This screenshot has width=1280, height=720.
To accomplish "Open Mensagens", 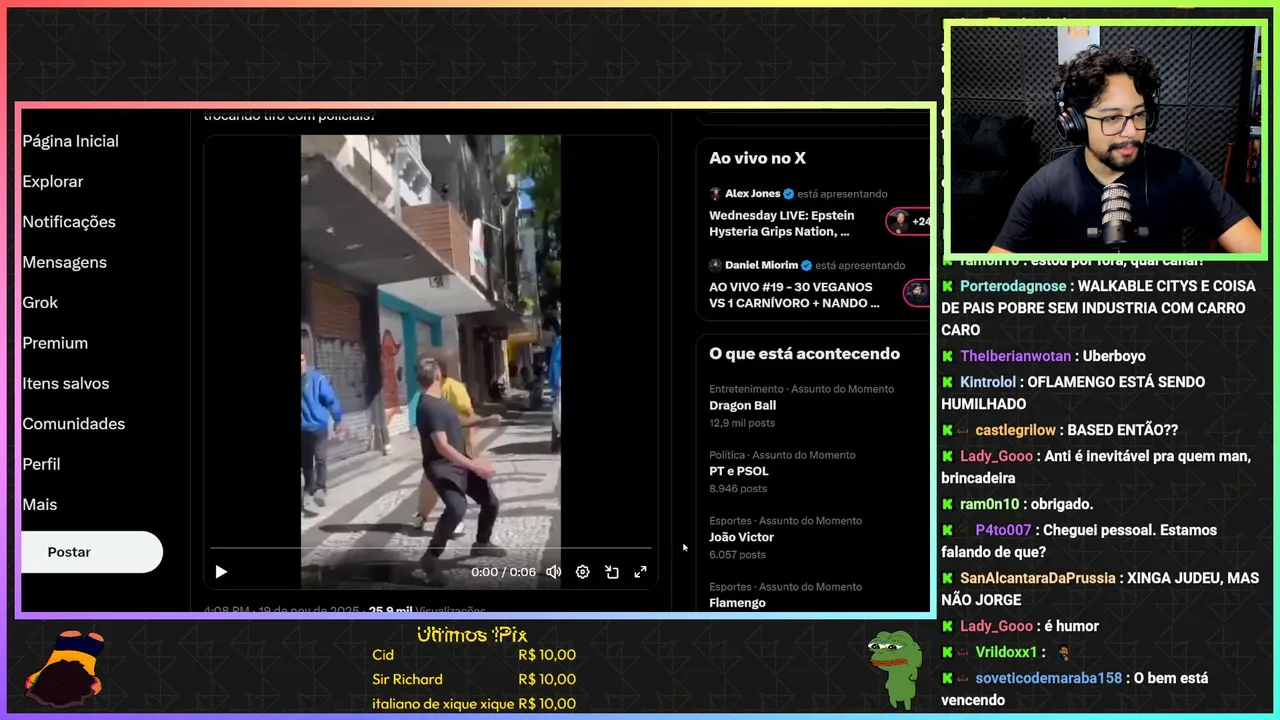I will (x=65, y=262).
